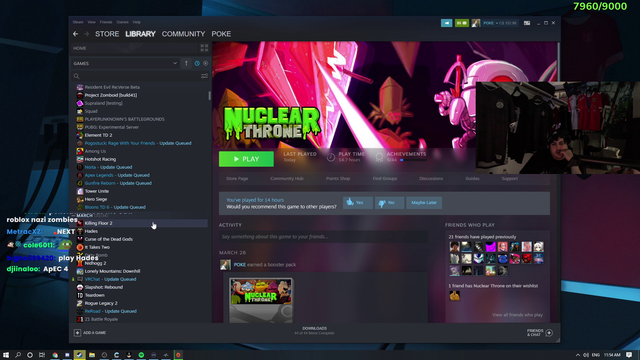Open the blue announcements megaphone button

click(447, 23)
